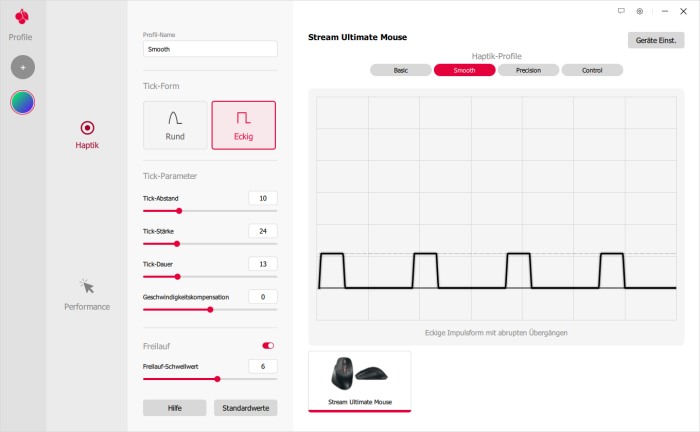Click the Profil-Name text field
This screenshot has width=700, height=432.
click(x=210, y=48)
